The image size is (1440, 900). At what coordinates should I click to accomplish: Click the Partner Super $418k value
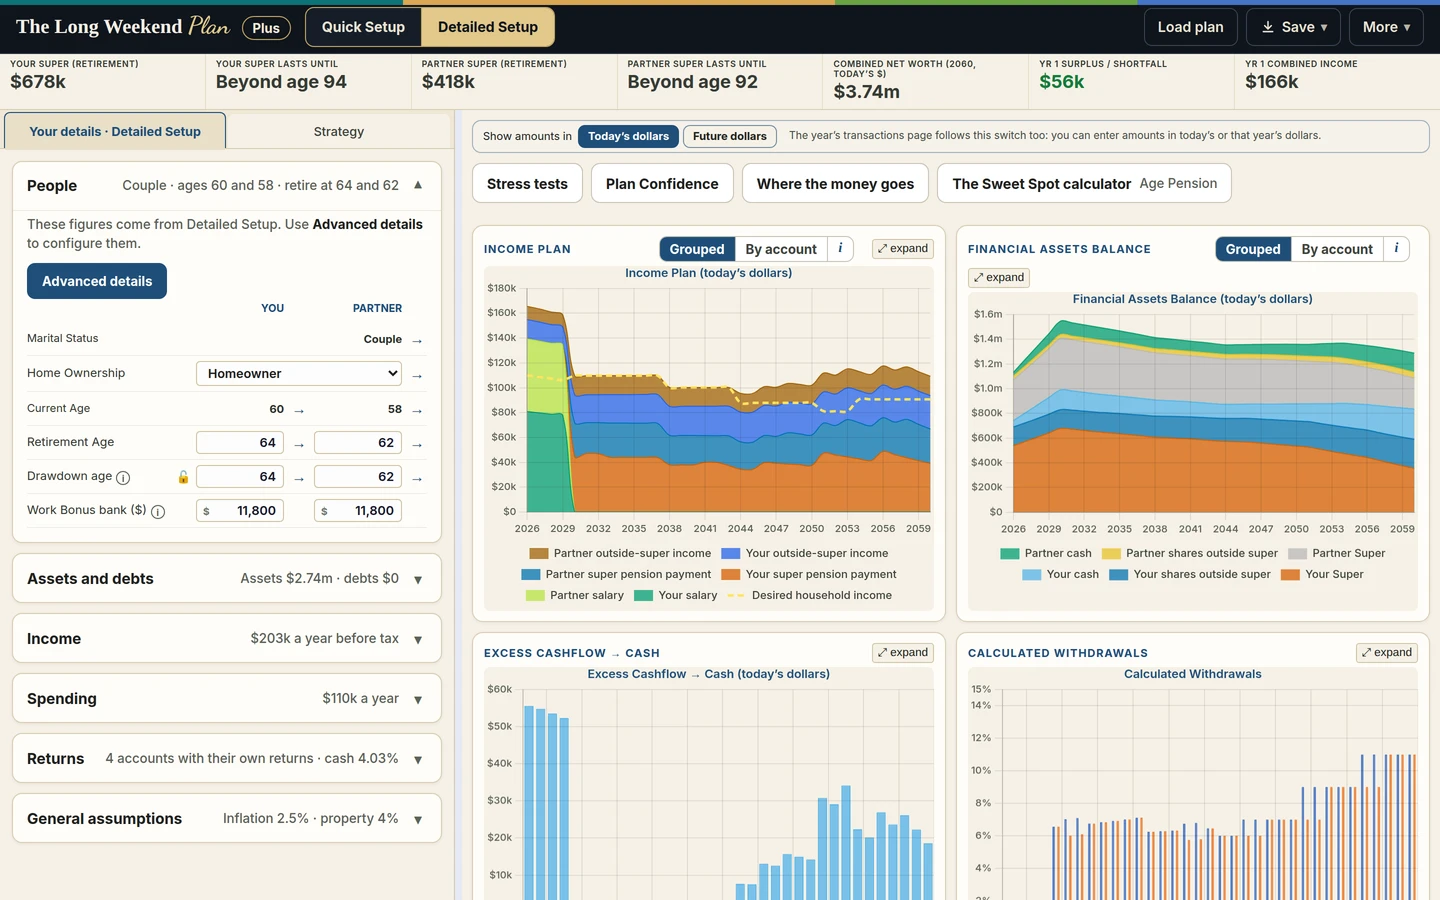pos(448,82)
